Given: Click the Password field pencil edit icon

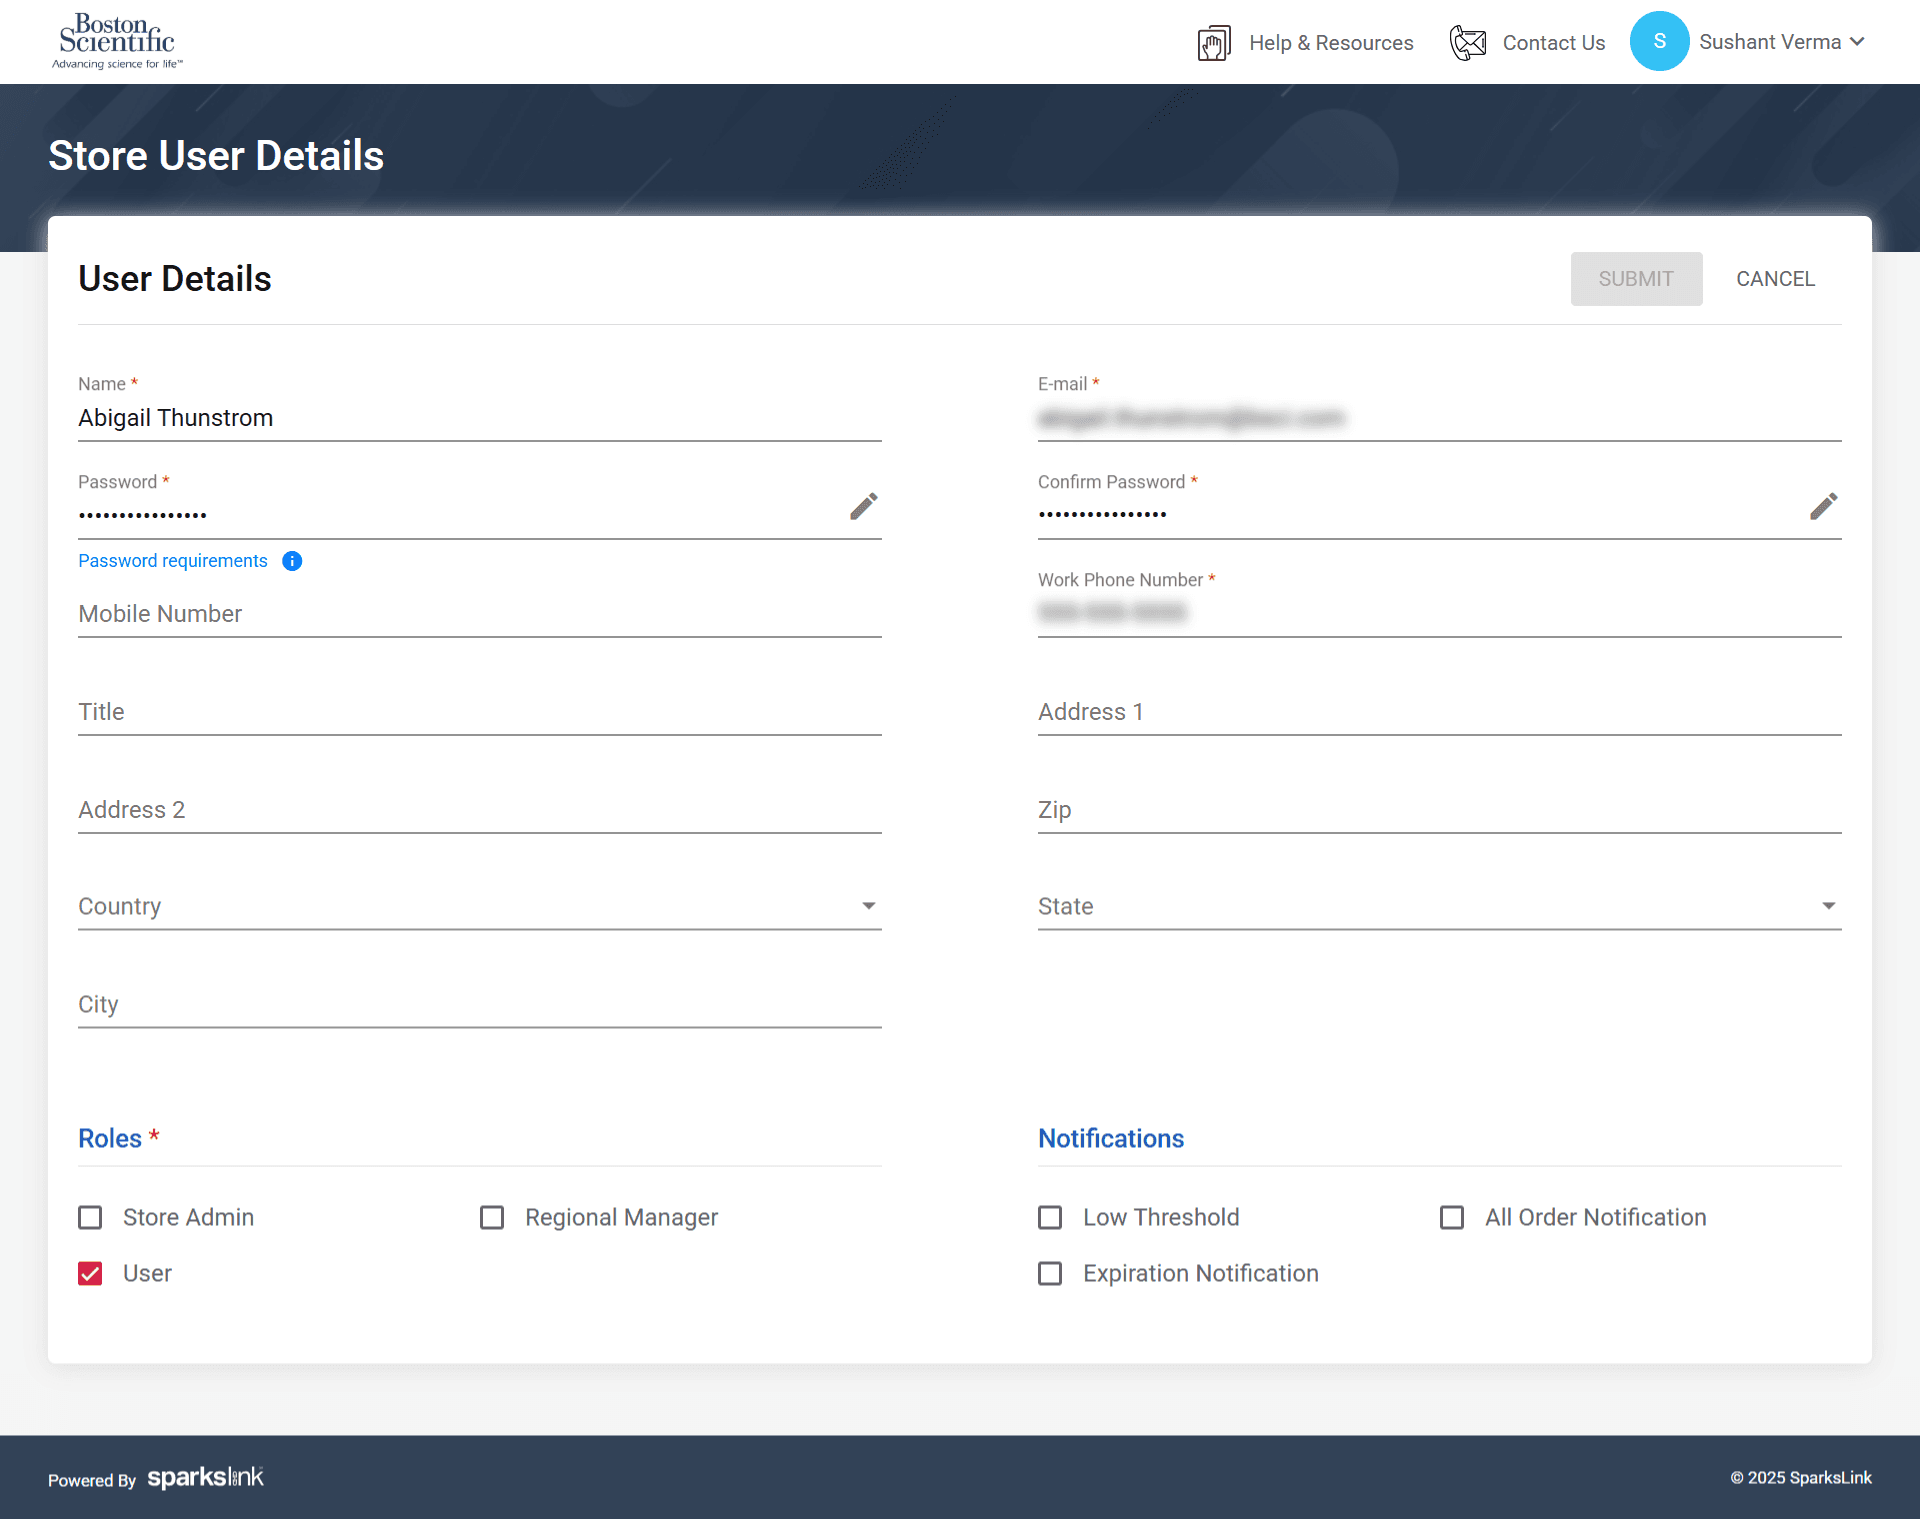Looking at the screenshot, I should [863, 507].
